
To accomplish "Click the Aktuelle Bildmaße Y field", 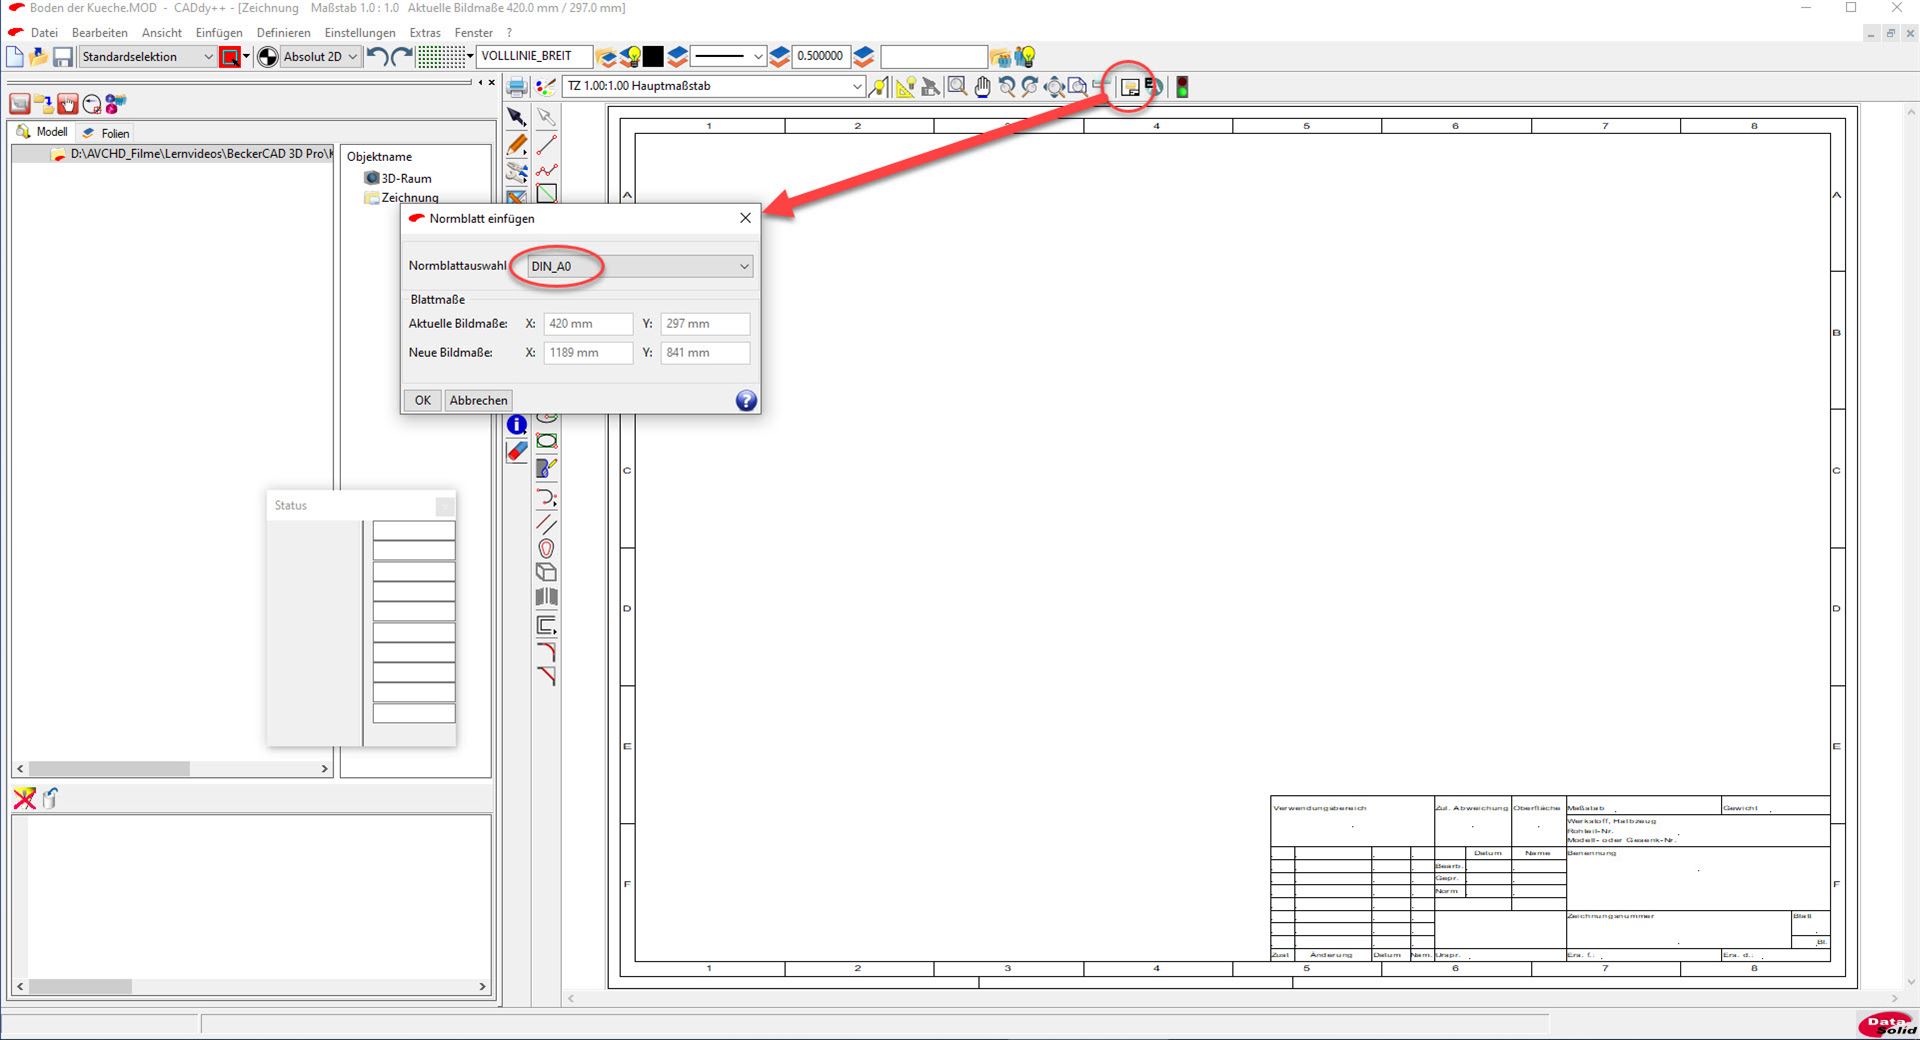I will click(705, 324).
